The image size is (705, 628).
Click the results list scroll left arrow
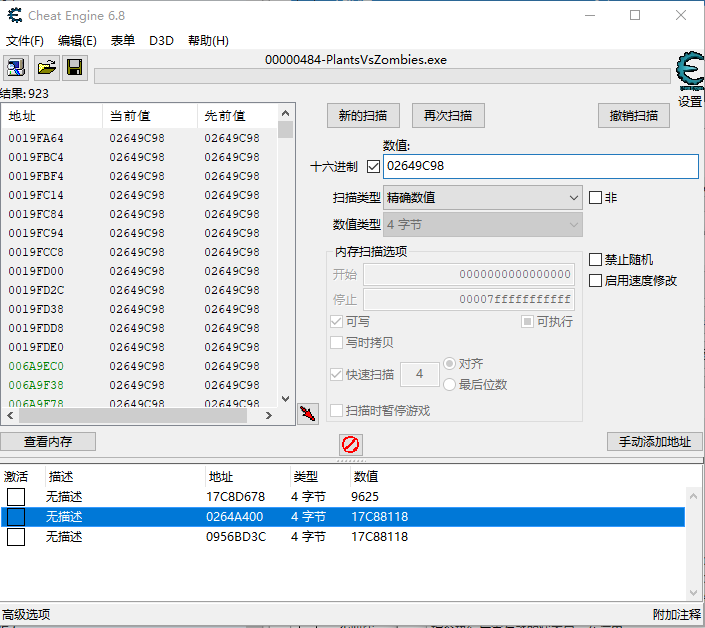[x=10, y=416]
